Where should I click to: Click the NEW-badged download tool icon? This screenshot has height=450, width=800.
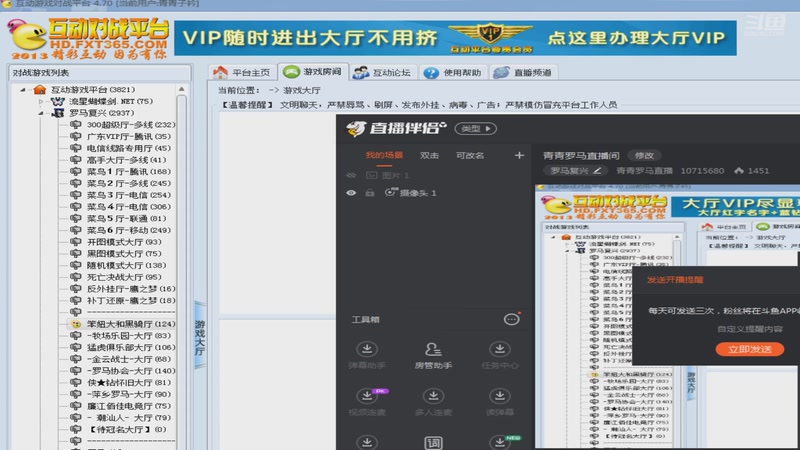click(501, 442)
